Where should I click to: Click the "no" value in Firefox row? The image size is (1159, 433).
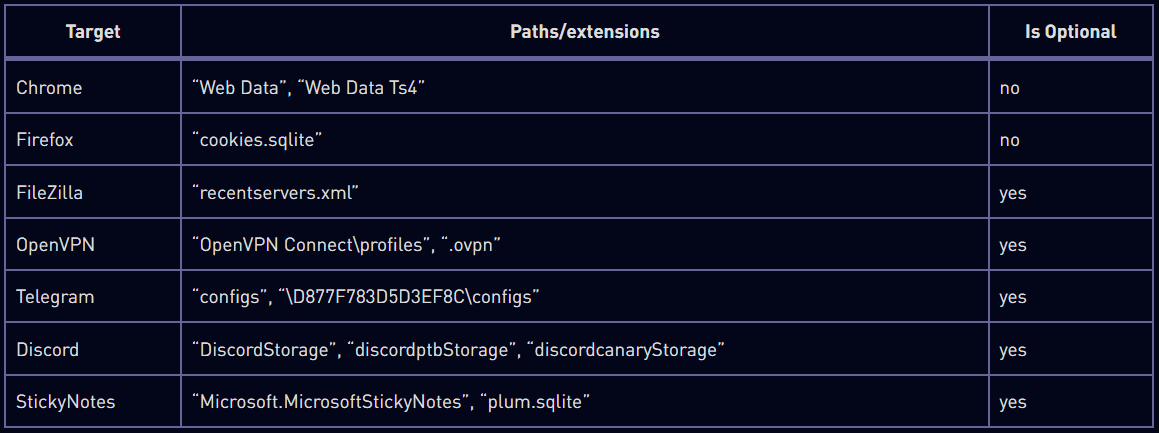[1010, 140]
